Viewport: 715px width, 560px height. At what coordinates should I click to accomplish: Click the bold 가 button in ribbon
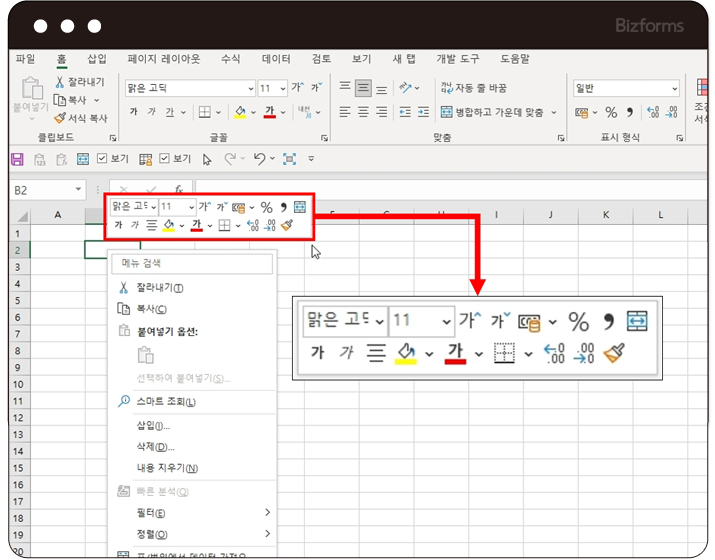tap(134, 112)
